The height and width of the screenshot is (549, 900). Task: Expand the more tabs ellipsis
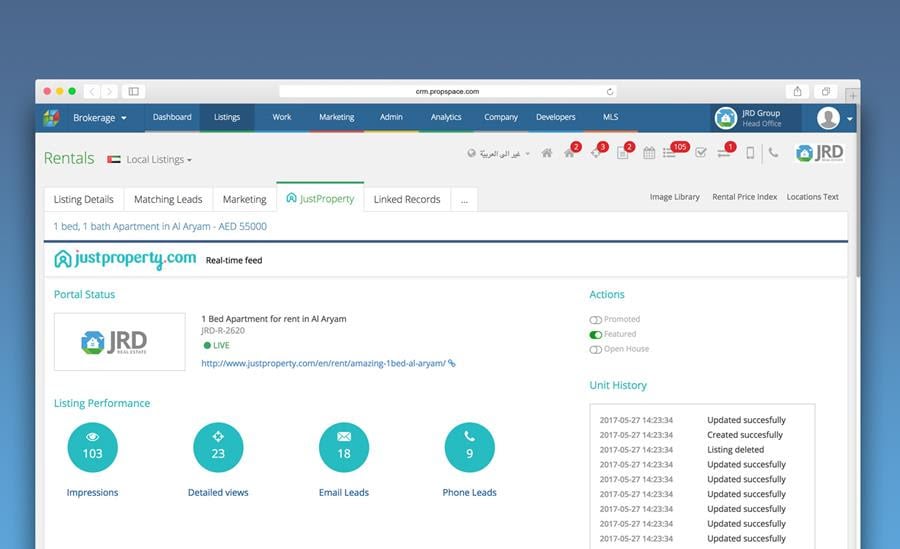coord(464,200)
